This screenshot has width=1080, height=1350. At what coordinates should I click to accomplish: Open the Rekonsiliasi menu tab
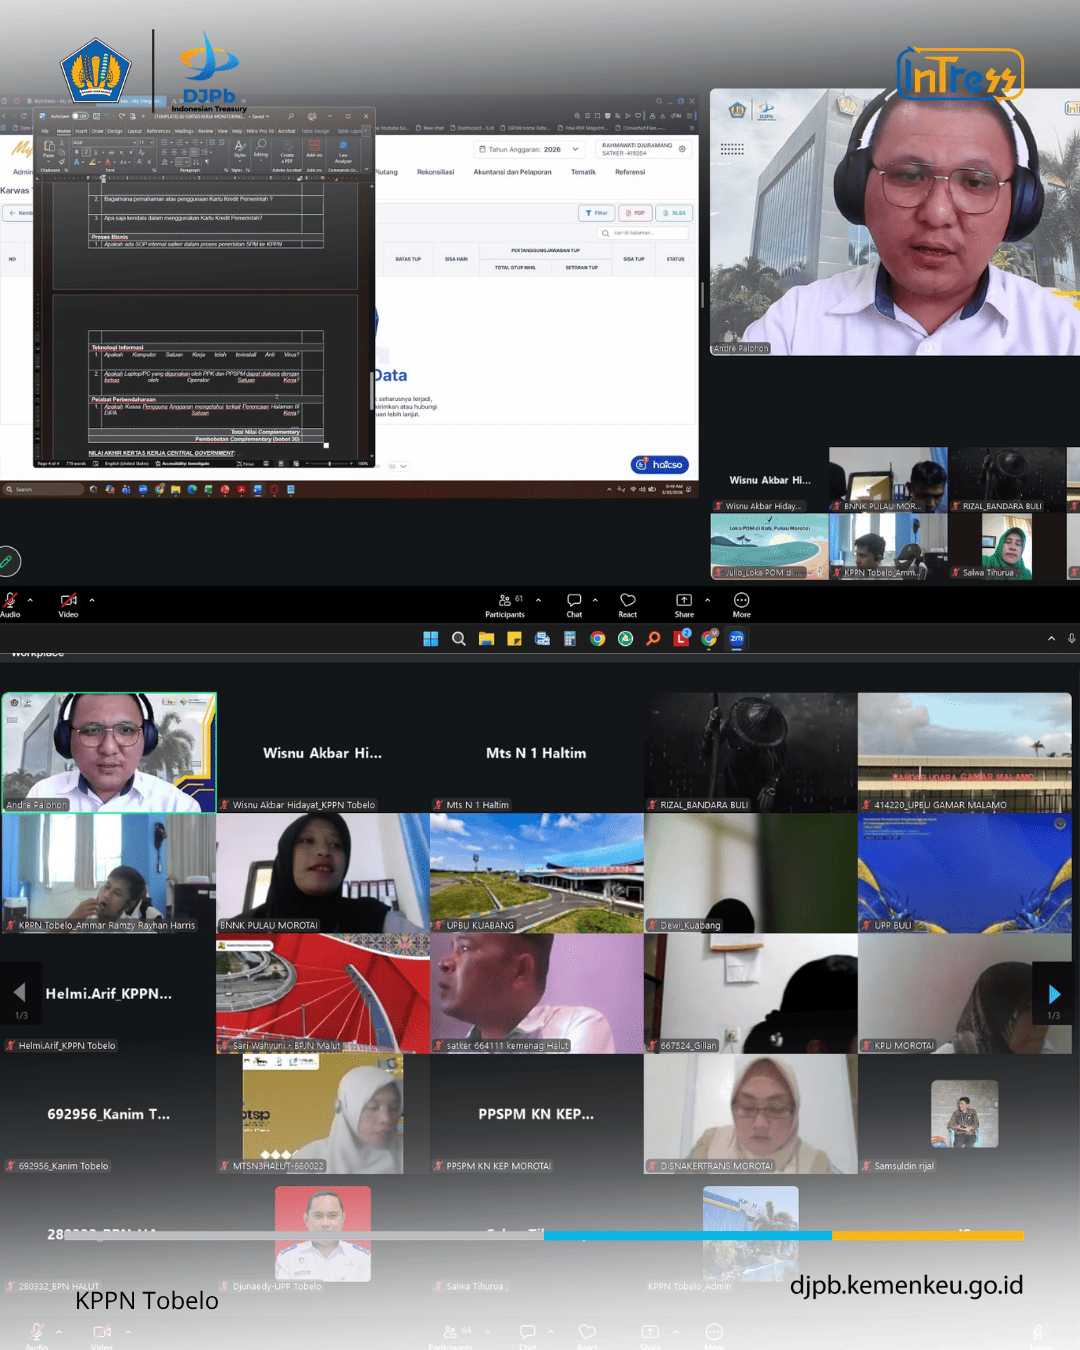pos(435,172)
